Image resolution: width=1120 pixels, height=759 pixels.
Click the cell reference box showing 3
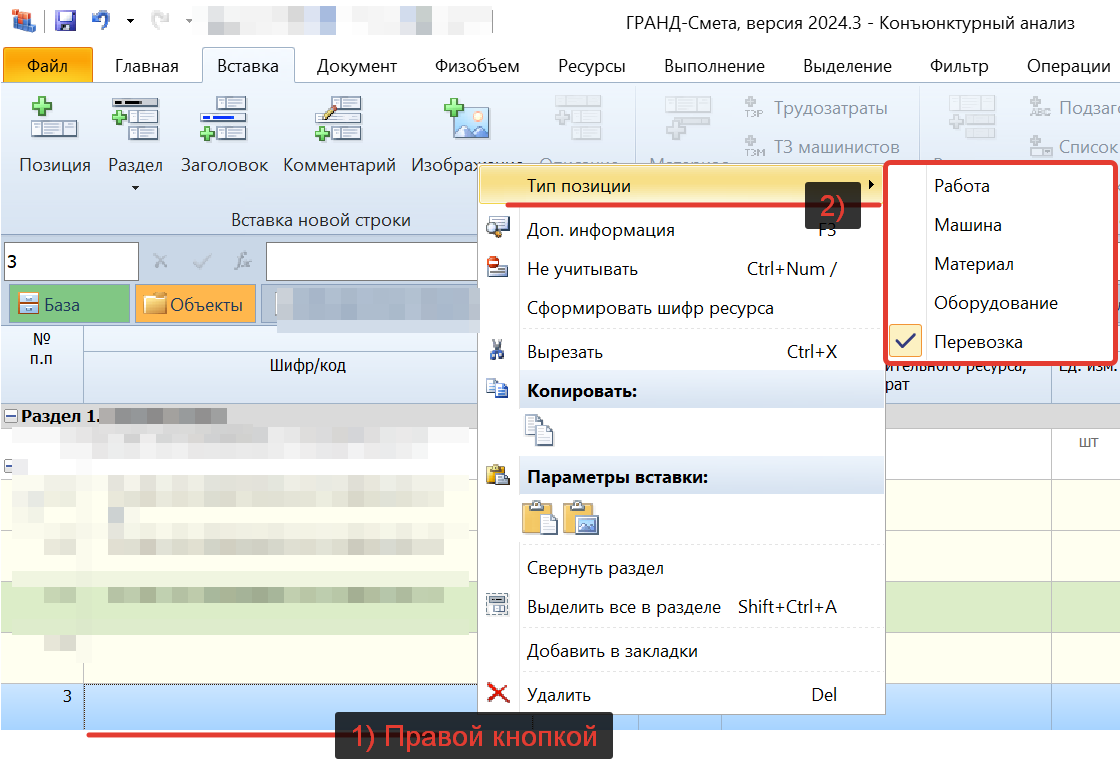pyautogui.click(x=71, y=261)
